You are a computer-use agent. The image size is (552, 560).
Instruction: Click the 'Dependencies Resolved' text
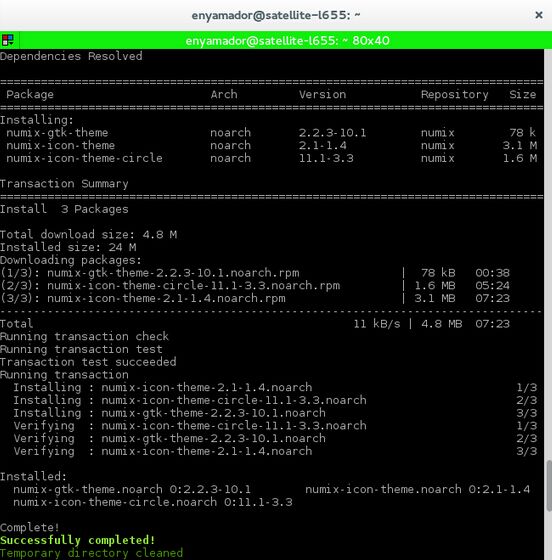(71, 56)
